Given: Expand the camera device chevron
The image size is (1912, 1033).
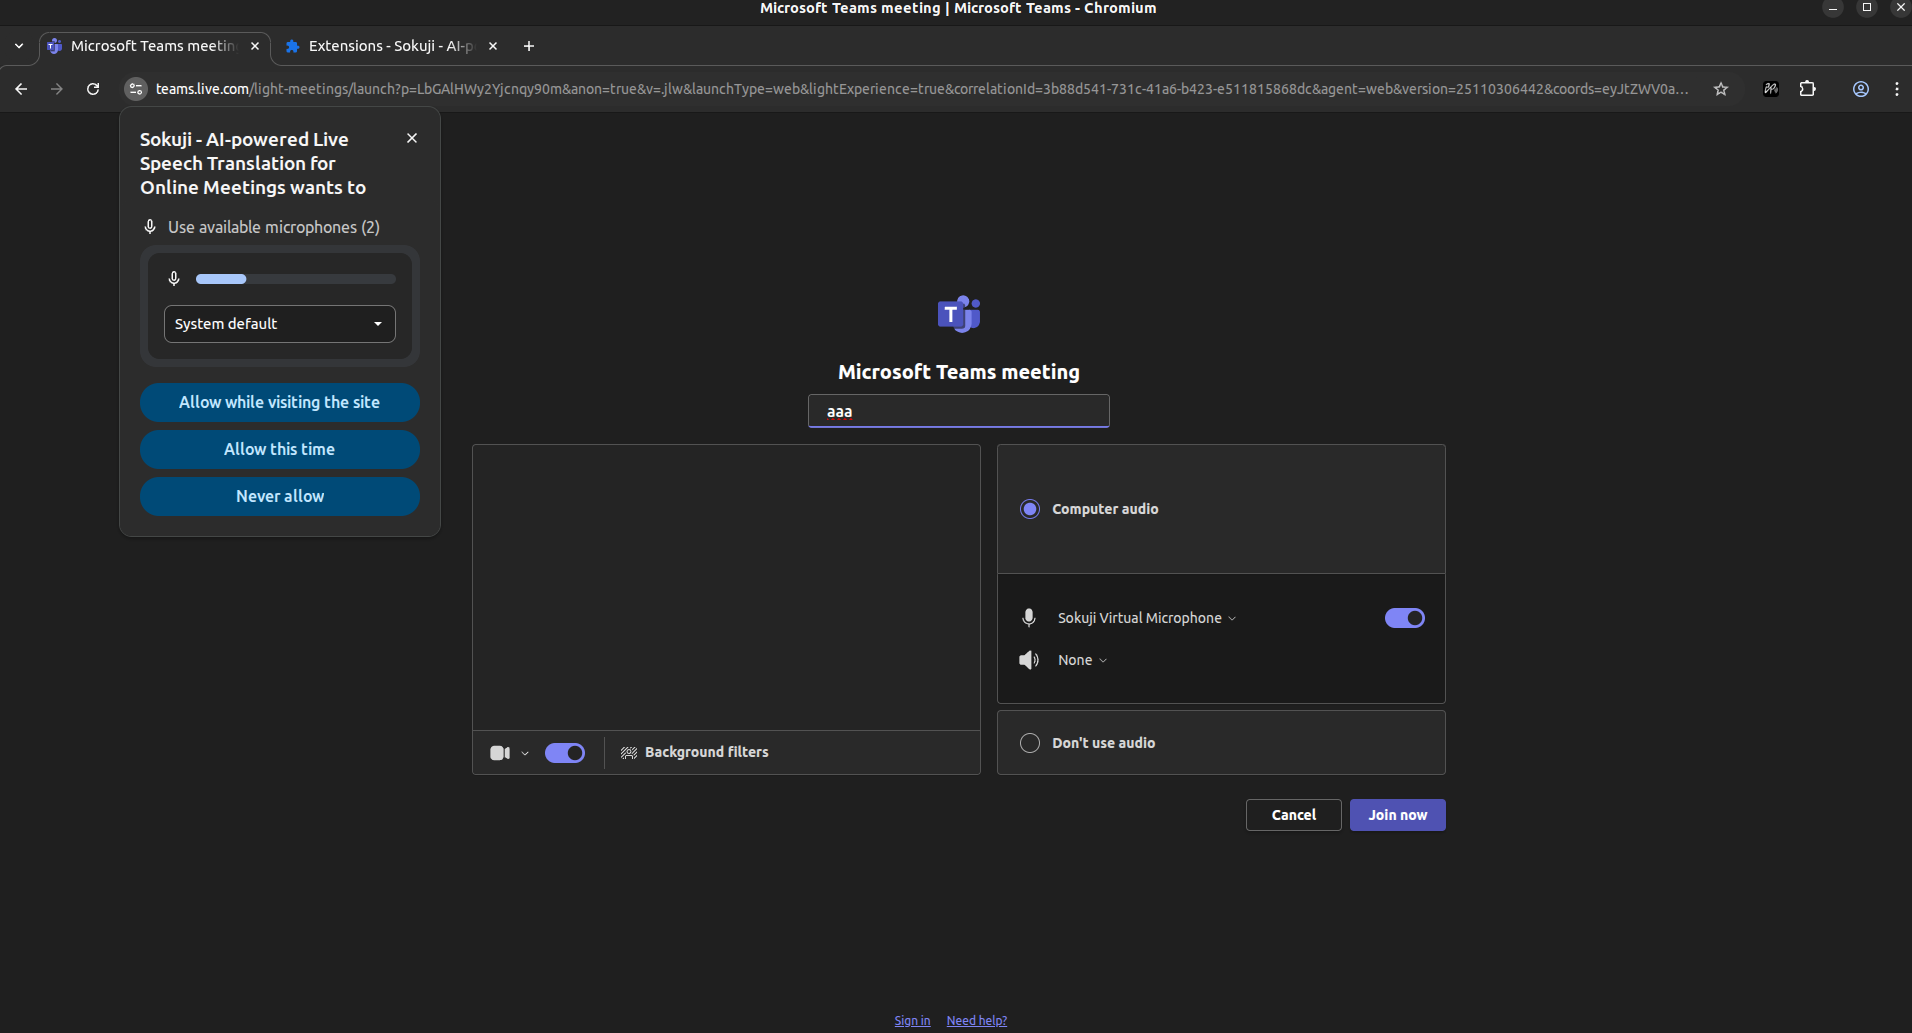Looking at the screenshot, I should tap(525, 753).
